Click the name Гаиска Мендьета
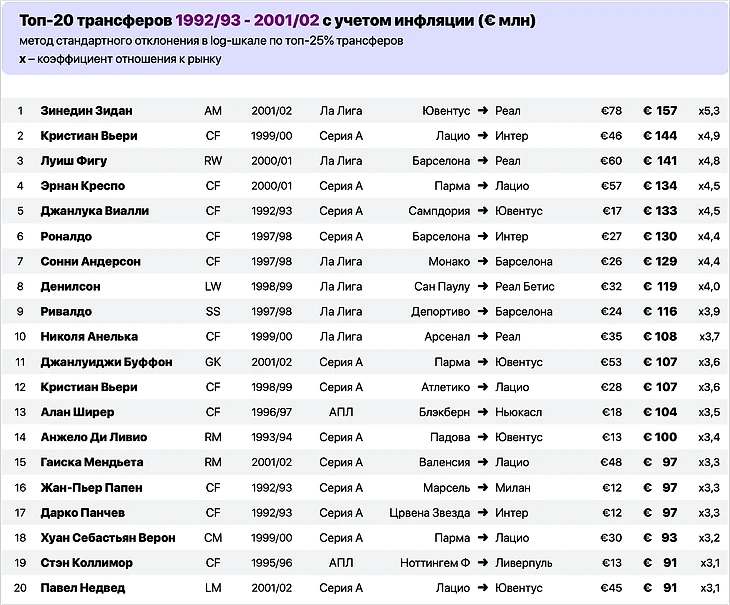This screenshot has height=605, width=730. [x=92, y=463]
